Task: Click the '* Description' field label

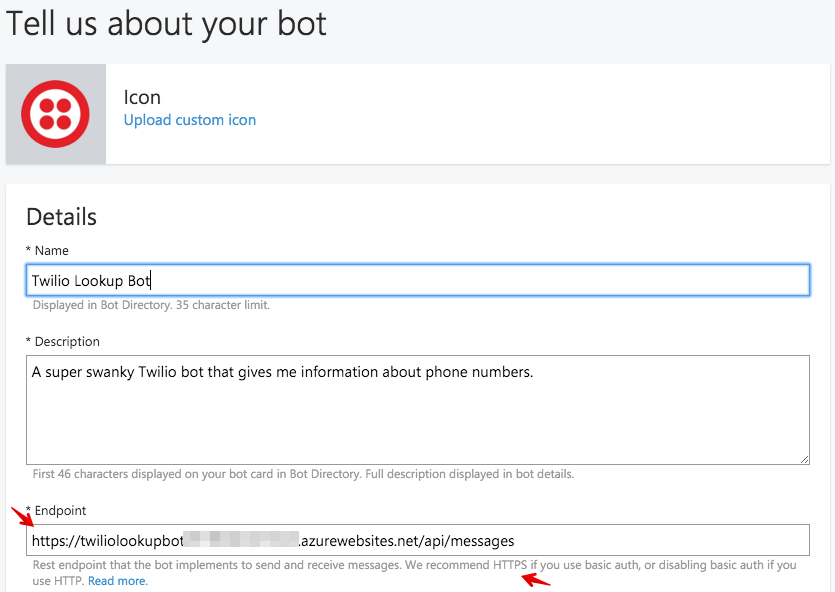Action: coord(63,341)
